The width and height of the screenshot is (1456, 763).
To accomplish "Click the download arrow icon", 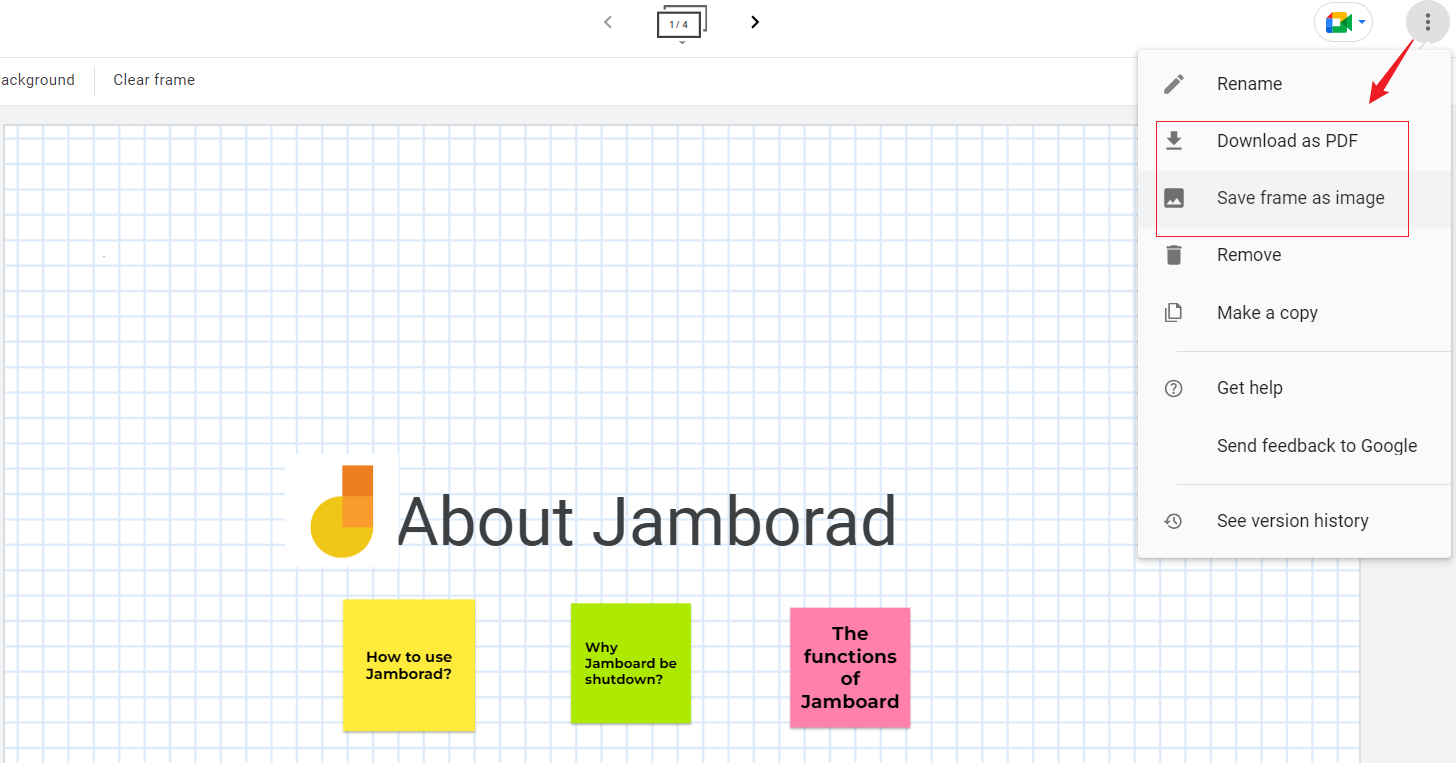I will [x=1174, y=141].
